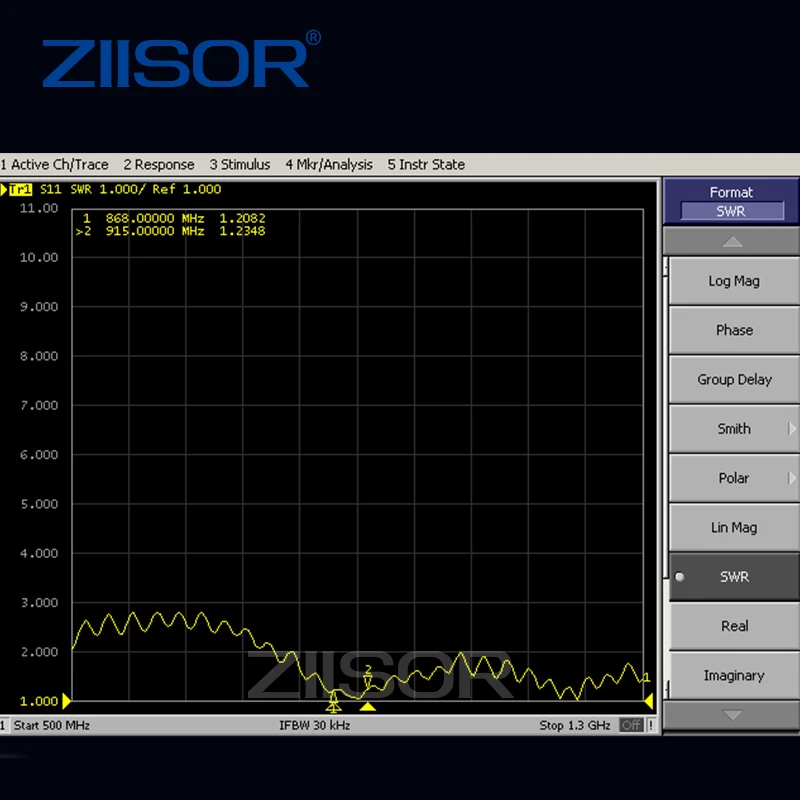Click the Stop 1.3 GHz status field
800x800 pixels.
(x=574, y=725)
